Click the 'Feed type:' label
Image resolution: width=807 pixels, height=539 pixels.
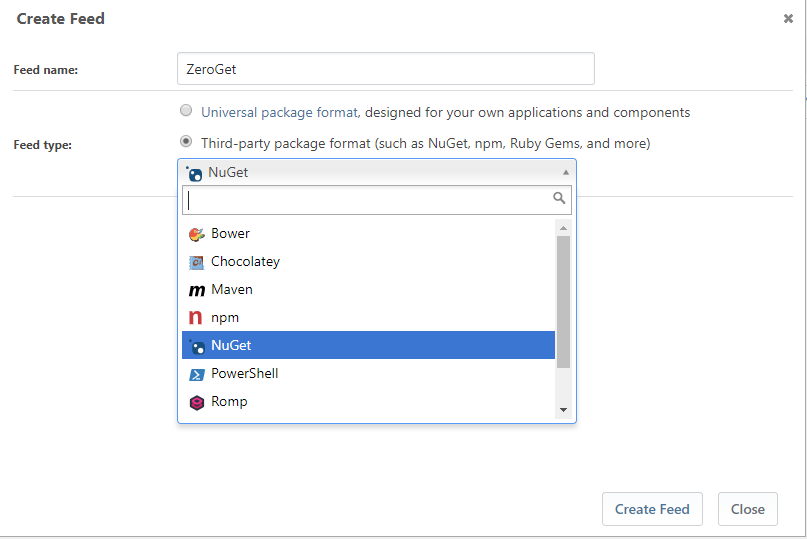coord(43,145)
